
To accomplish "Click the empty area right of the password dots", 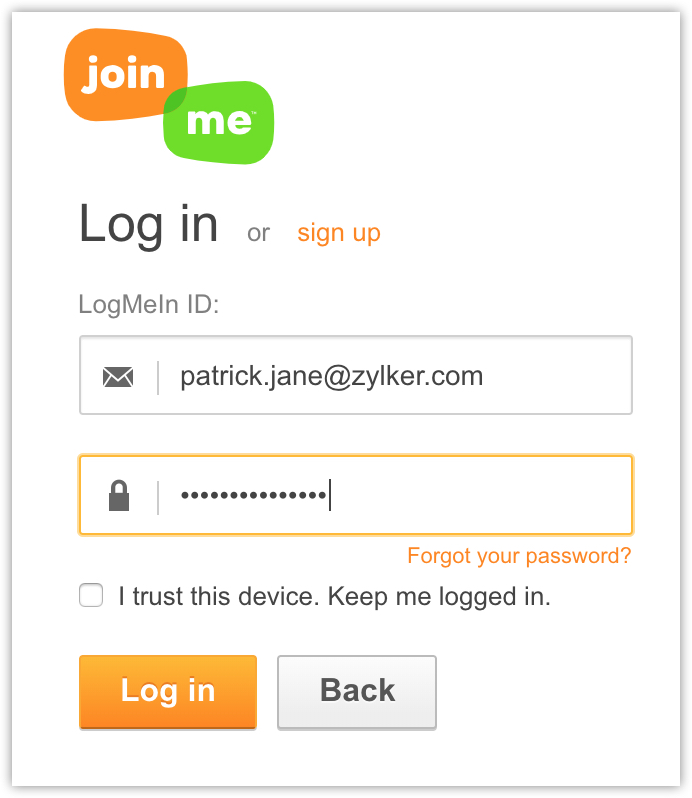I will pos(480,495).
